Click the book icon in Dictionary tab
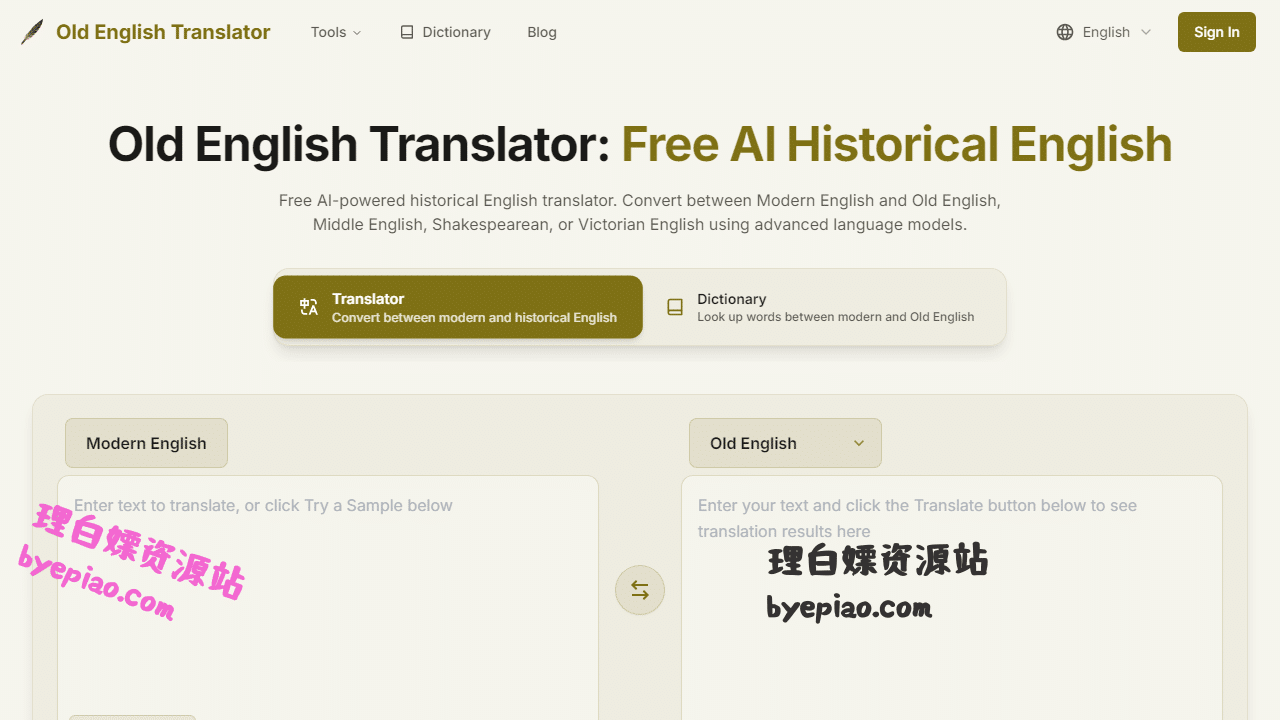The image size is (1280, 720). click(675, 307)
